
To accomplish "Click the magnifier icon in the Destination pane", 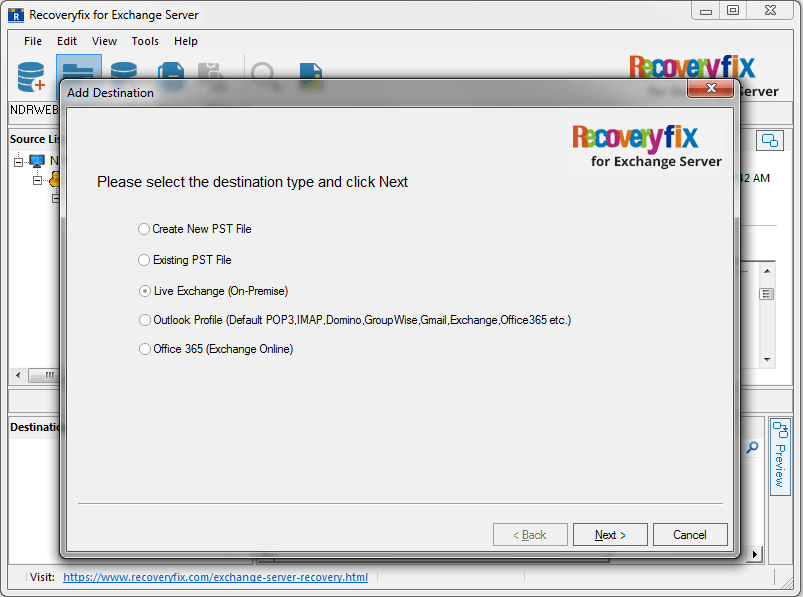I will coord(752,447).
